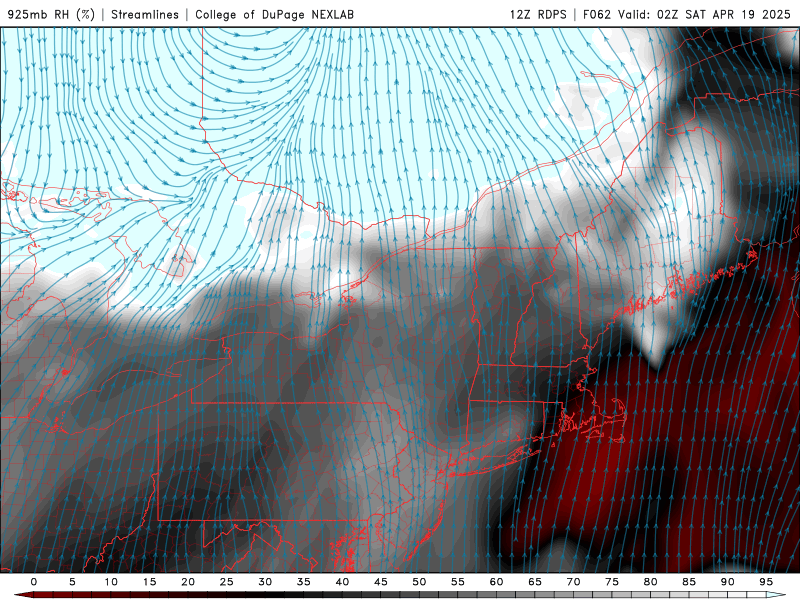The height and width of the screenshot is (600, 800).
Task: Click the '60' tick label on the scale
Action: coord(496,582)
